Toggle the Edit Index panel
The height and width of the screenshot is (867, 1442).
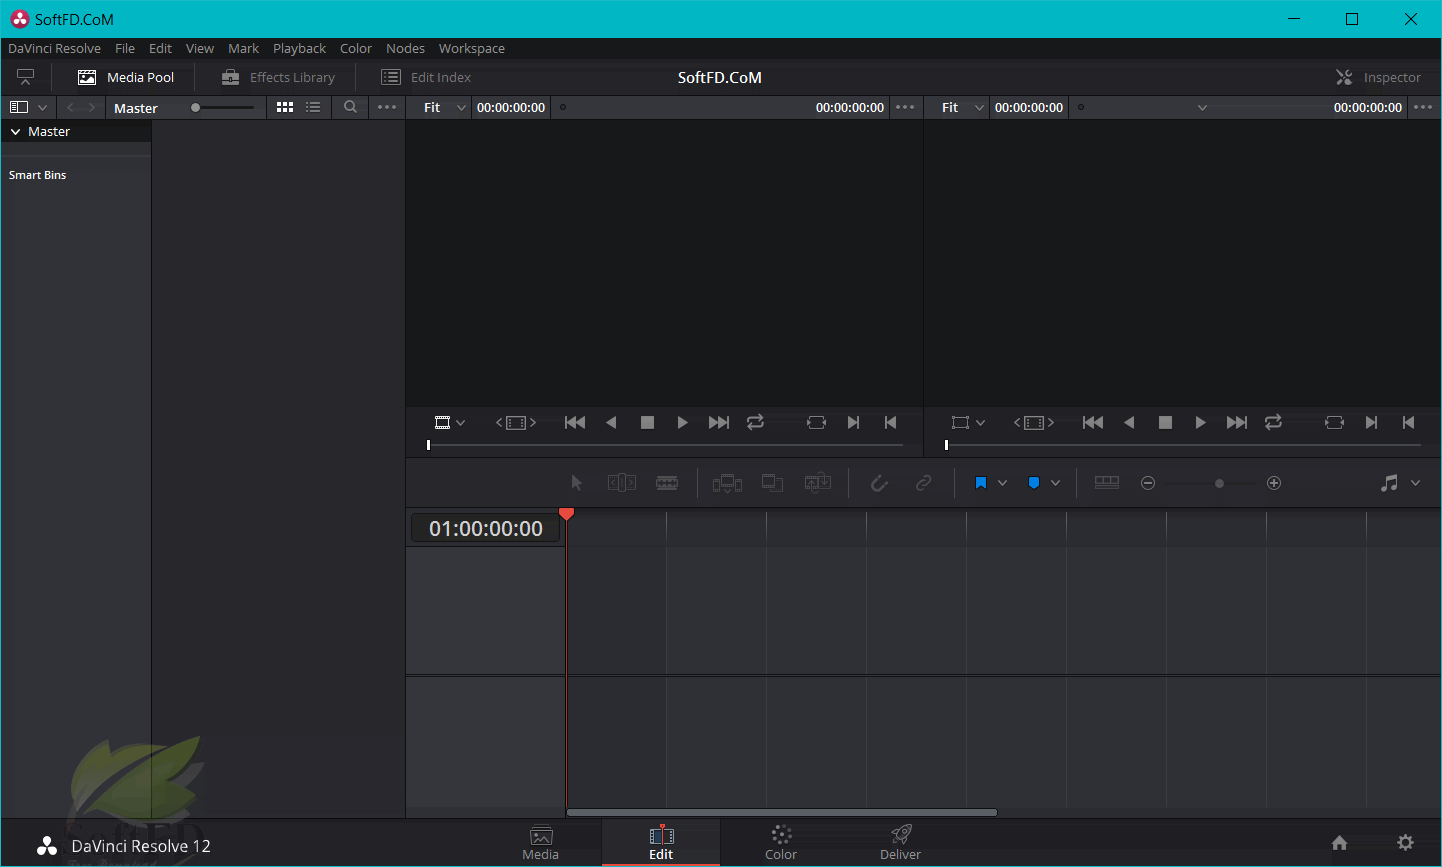click(x=426, y=77)
